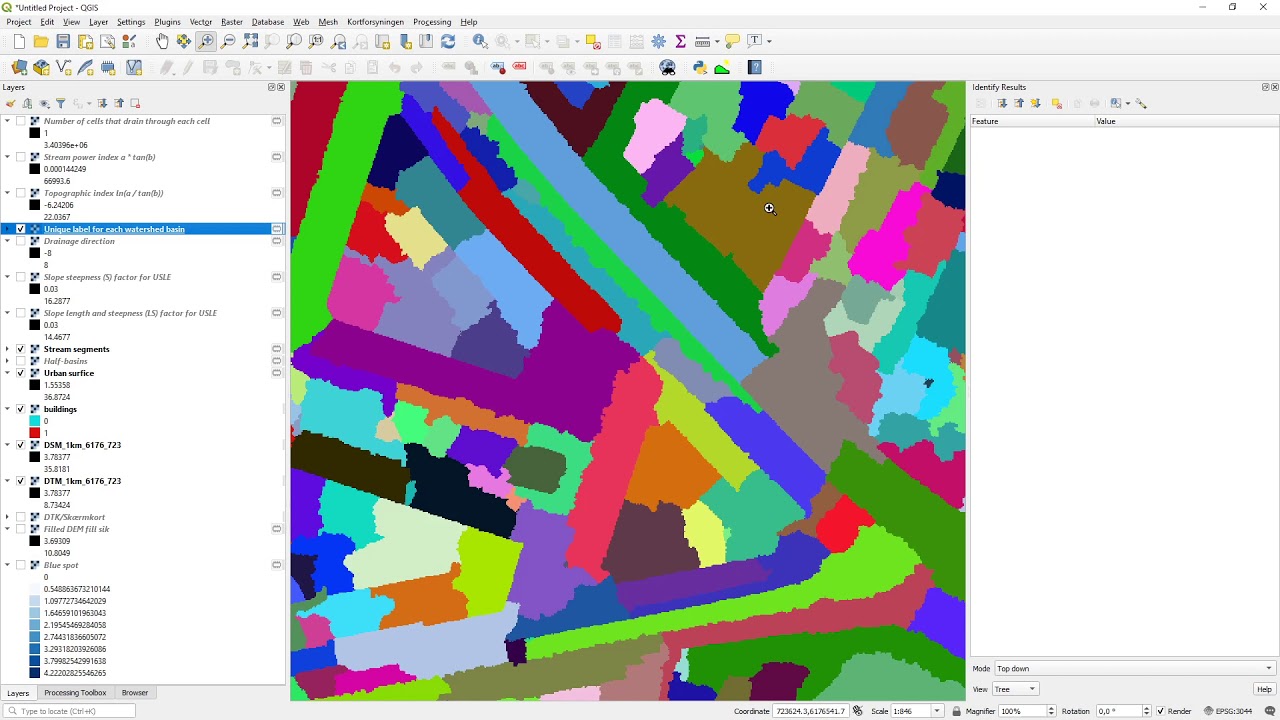Select the Measure Line ruler tool
1280x720 pixels.
tap(702, 41)
